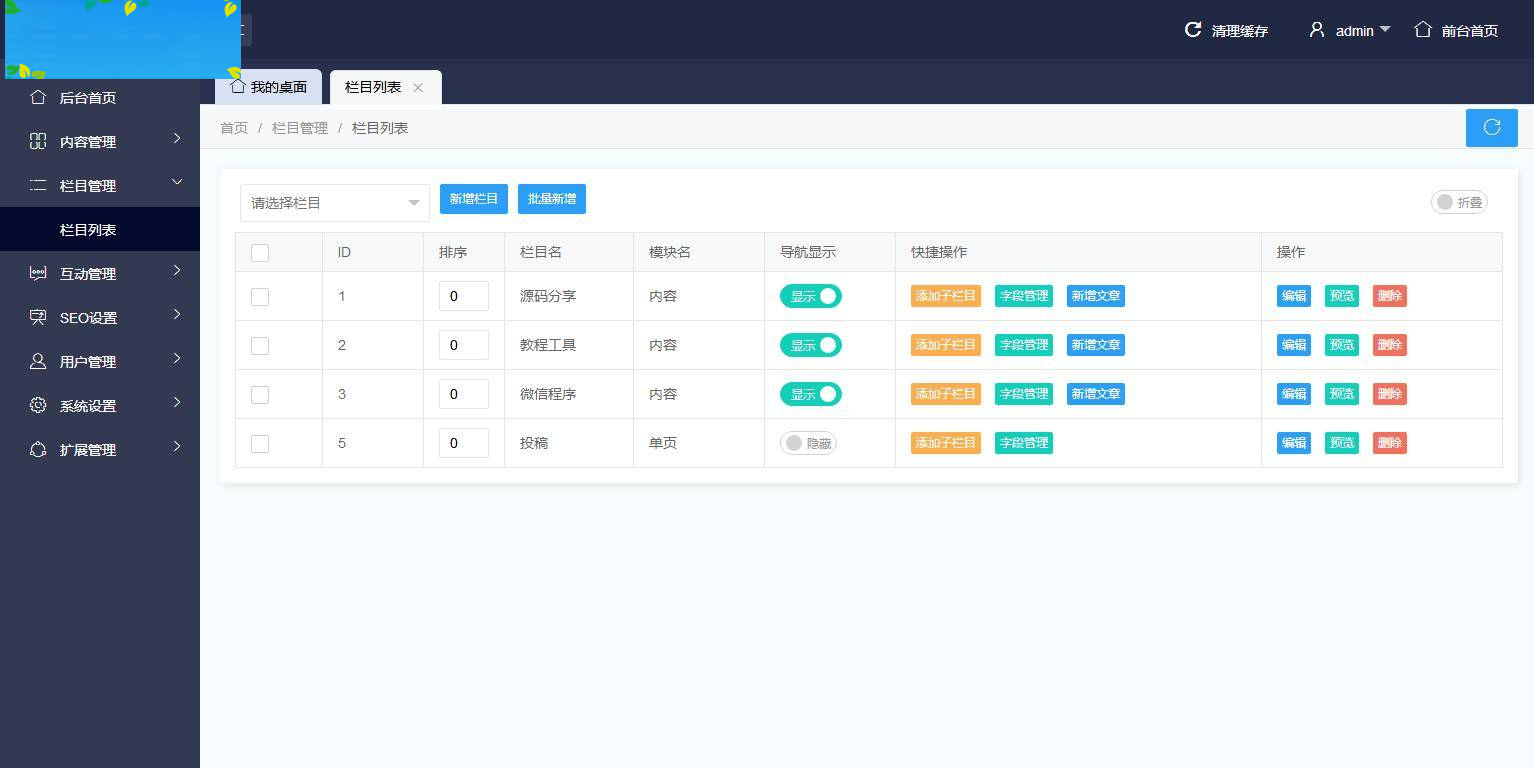1534x768 pixels.
Task: Click the home icon next to 前台首页
Action: (x=1423, y=30)
